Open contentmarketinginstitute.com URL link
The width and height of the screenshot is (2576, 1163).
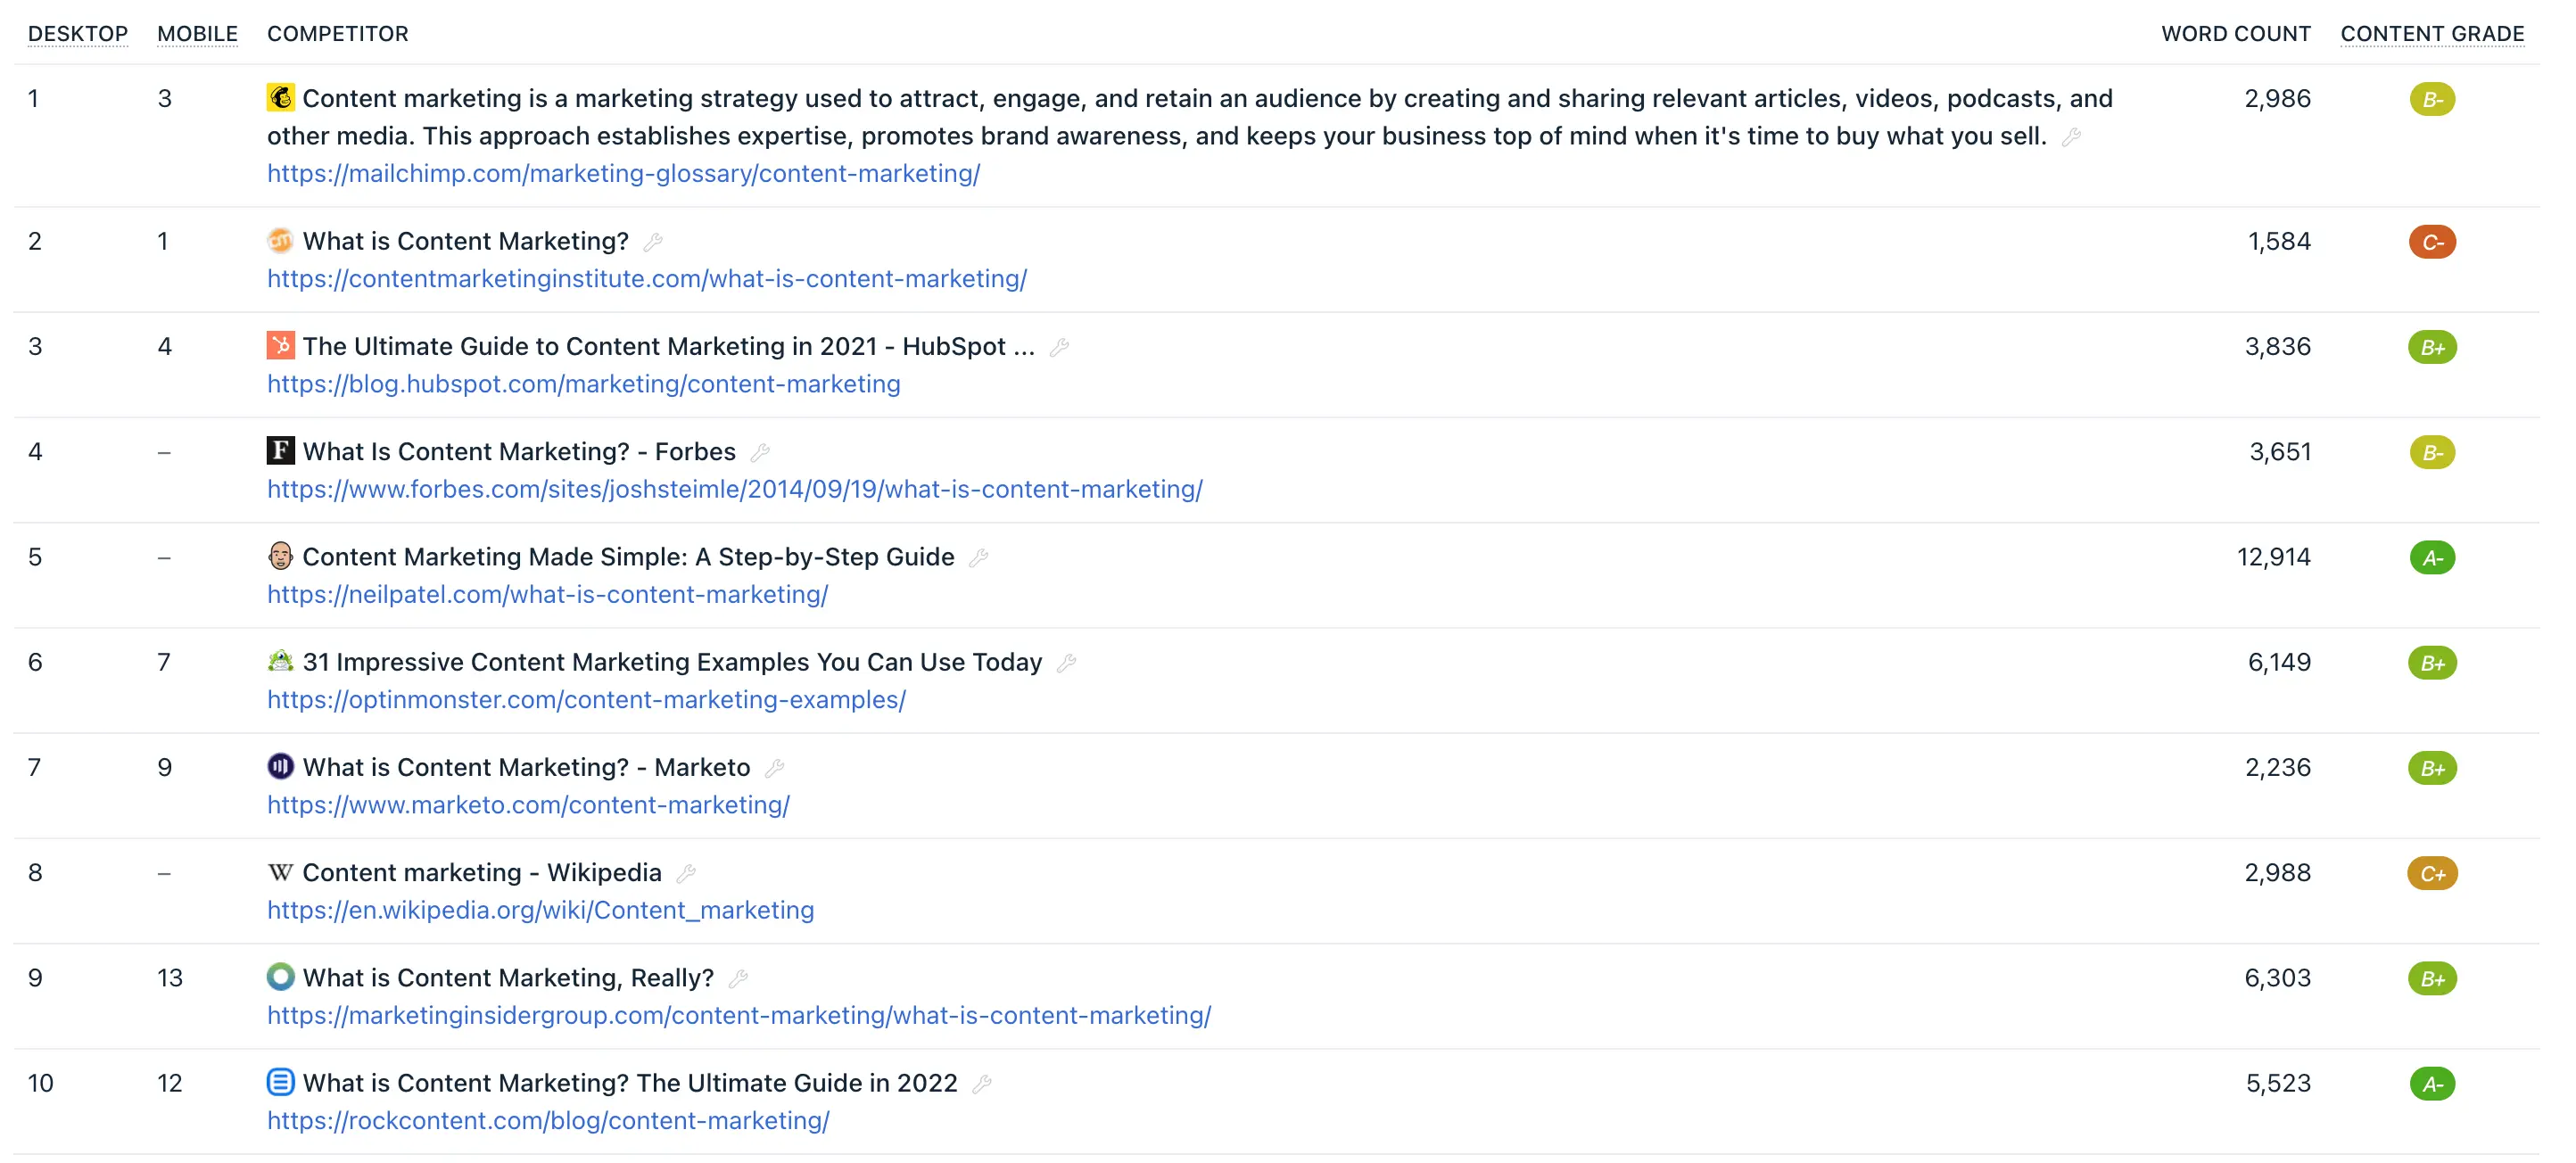point(646,279)
